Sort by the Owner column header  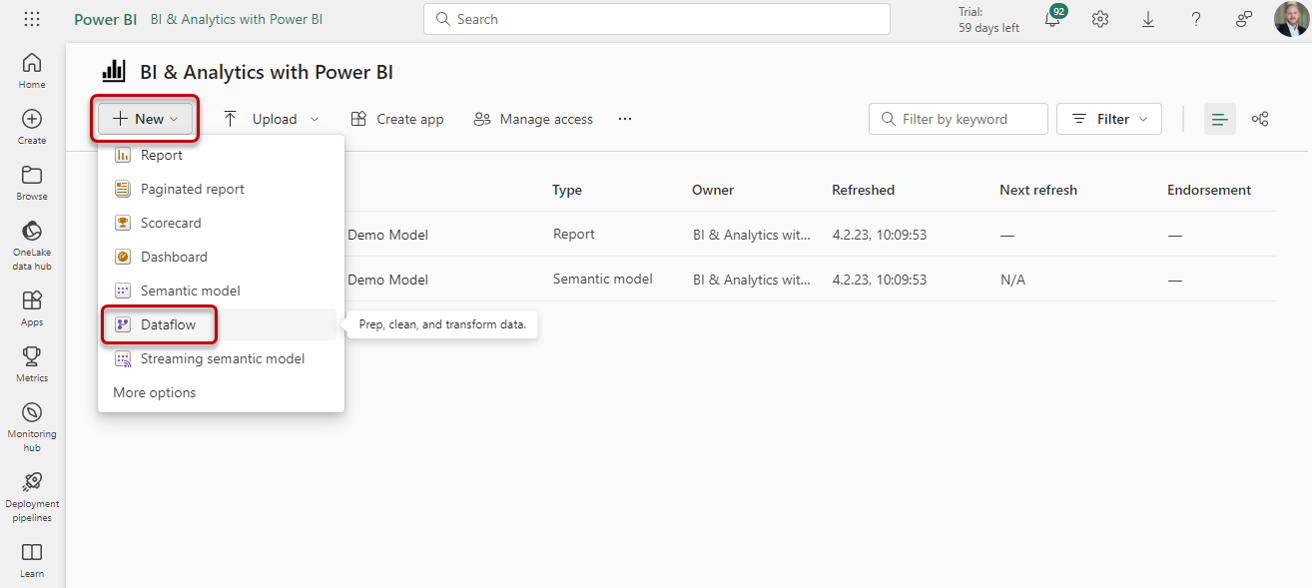(713, 190)
